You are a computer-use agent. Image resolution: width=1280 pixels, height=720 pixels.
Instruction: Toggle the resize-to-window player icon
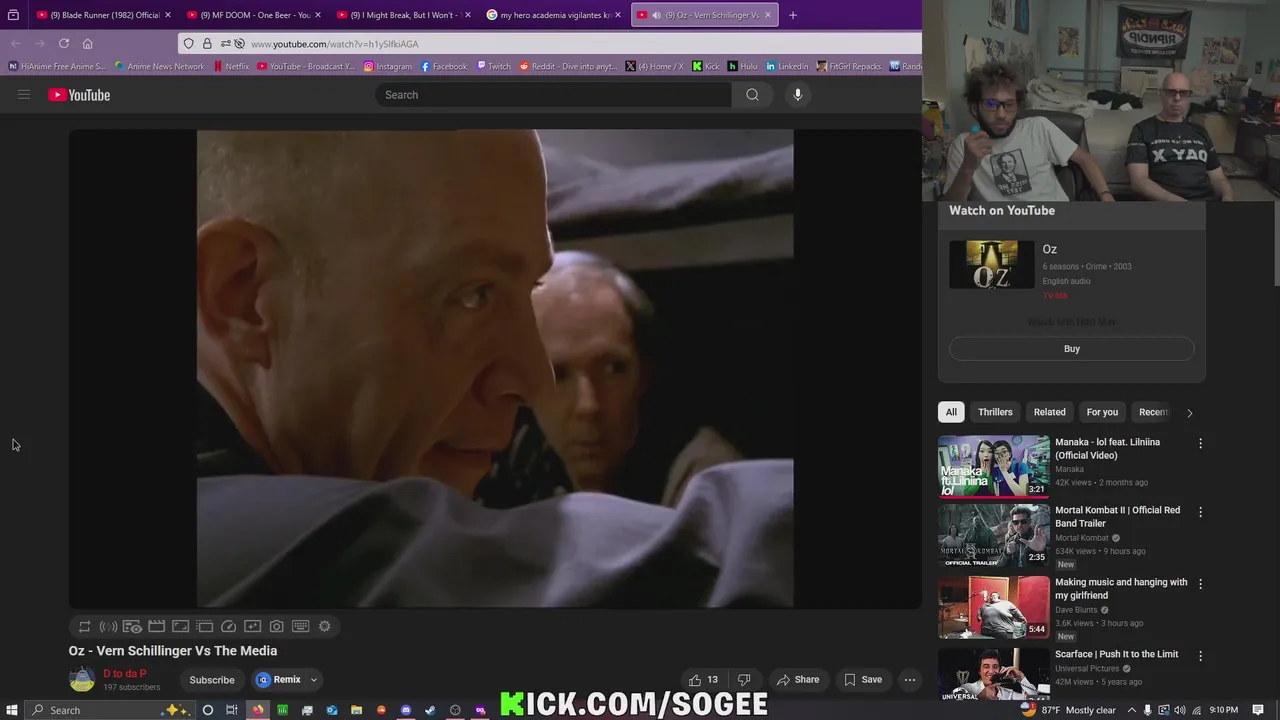(x=180, y=626)
